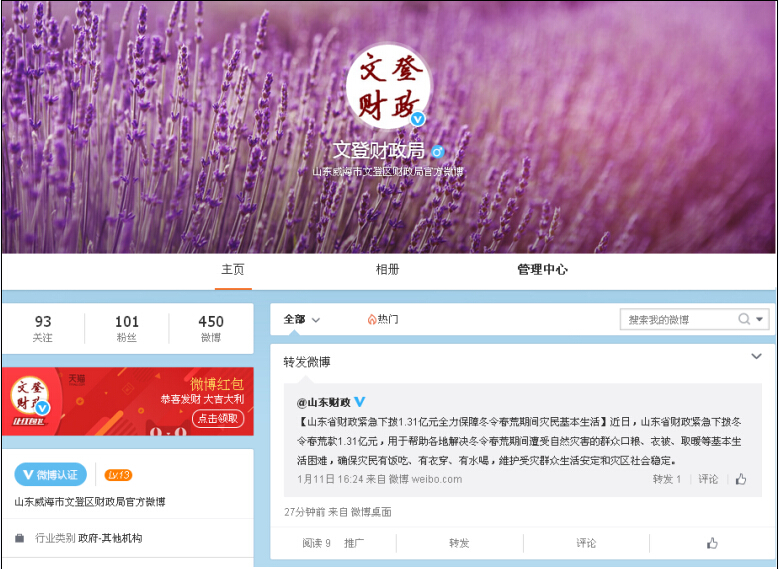Expand the 全部 filter dropdown

[x=302, y=319]
